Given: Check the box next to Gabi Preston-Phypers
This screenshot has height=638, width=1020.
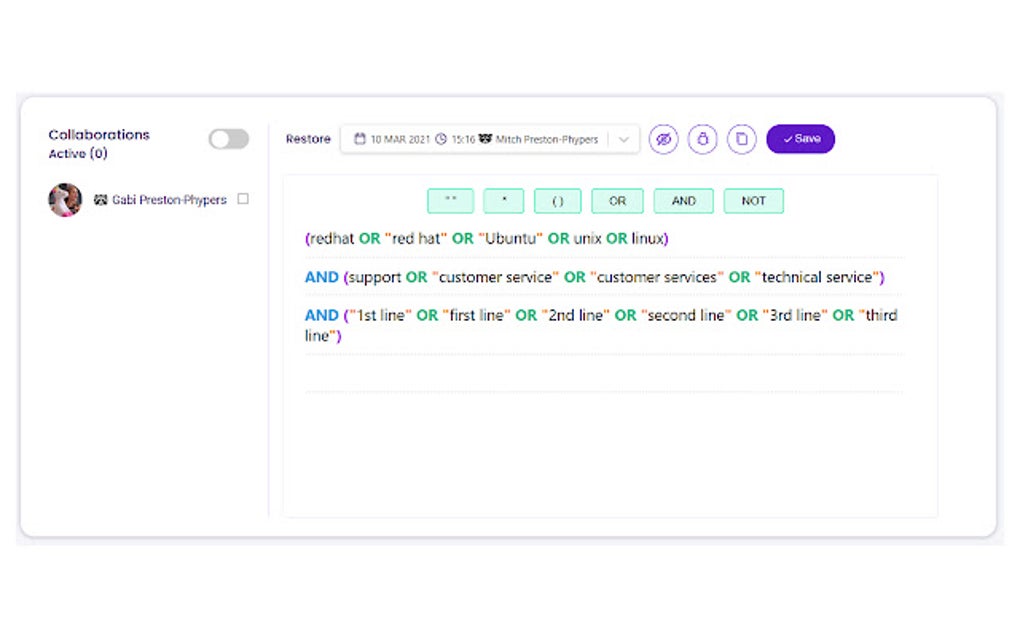Looking at the screenshot, I should coord(242,200).
